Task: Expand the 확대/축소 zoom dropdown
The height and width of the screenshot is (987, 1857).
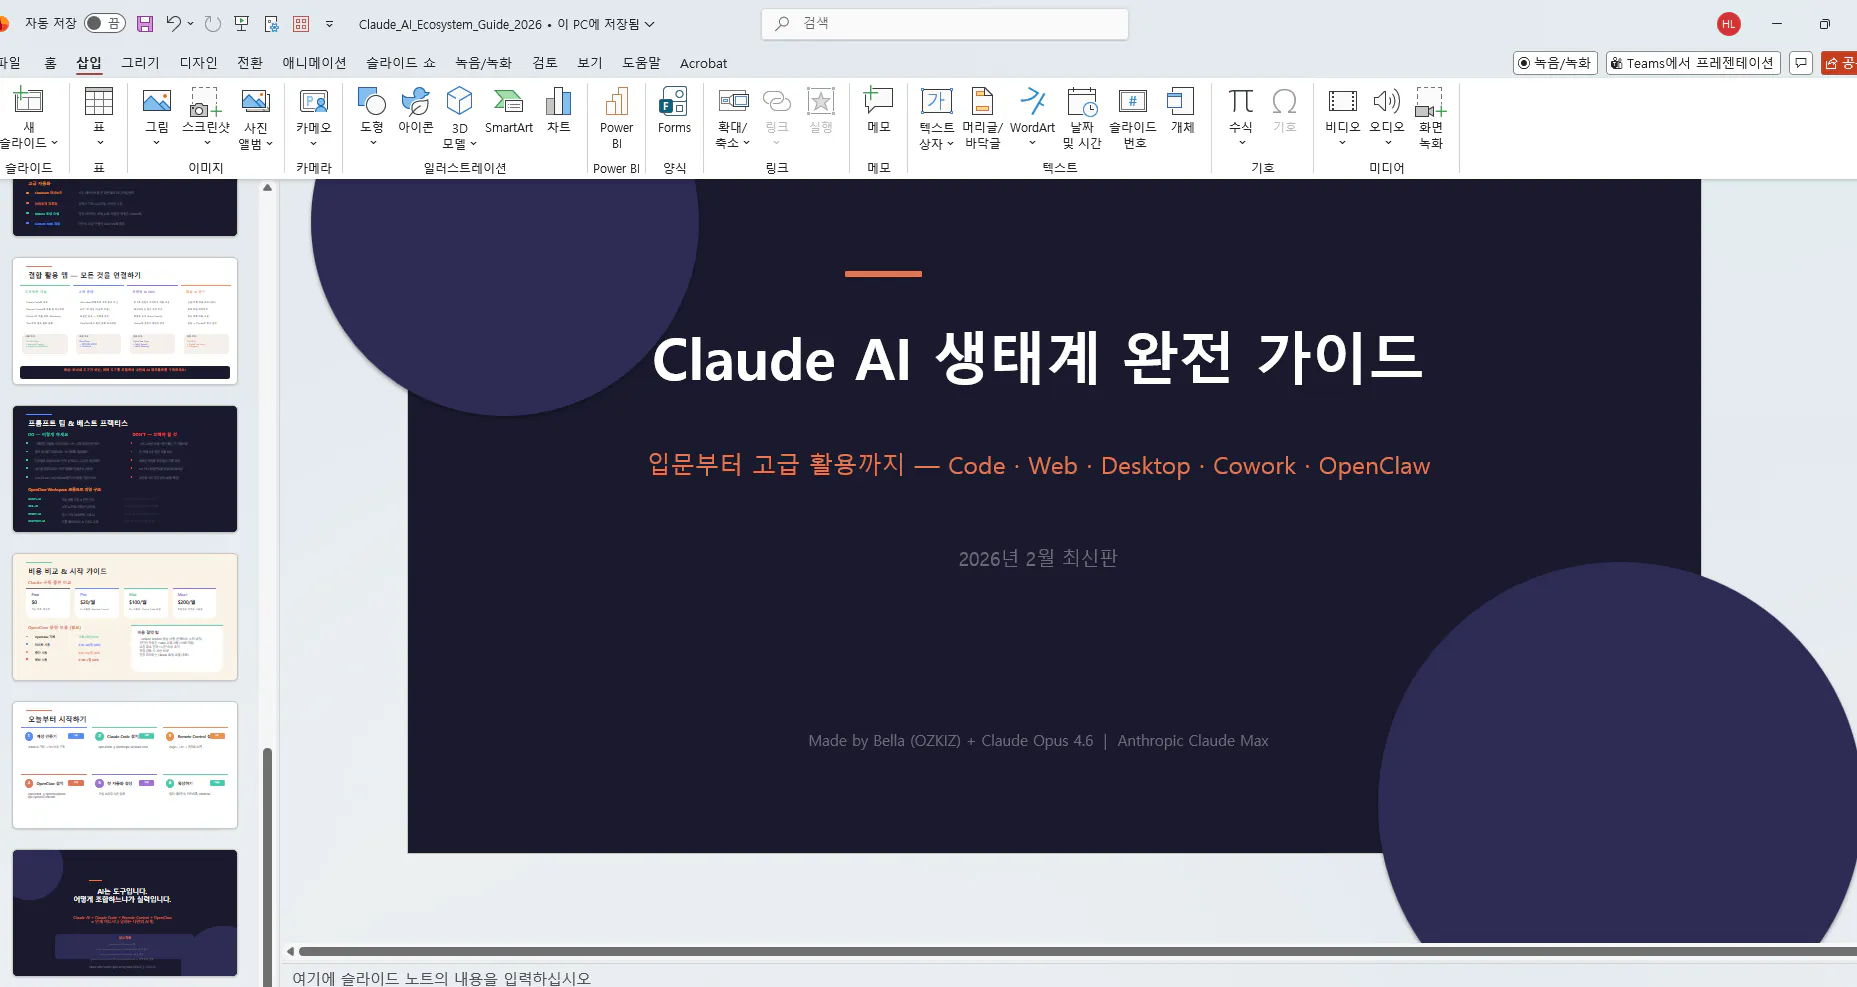Action: click(x=746, y=143)
